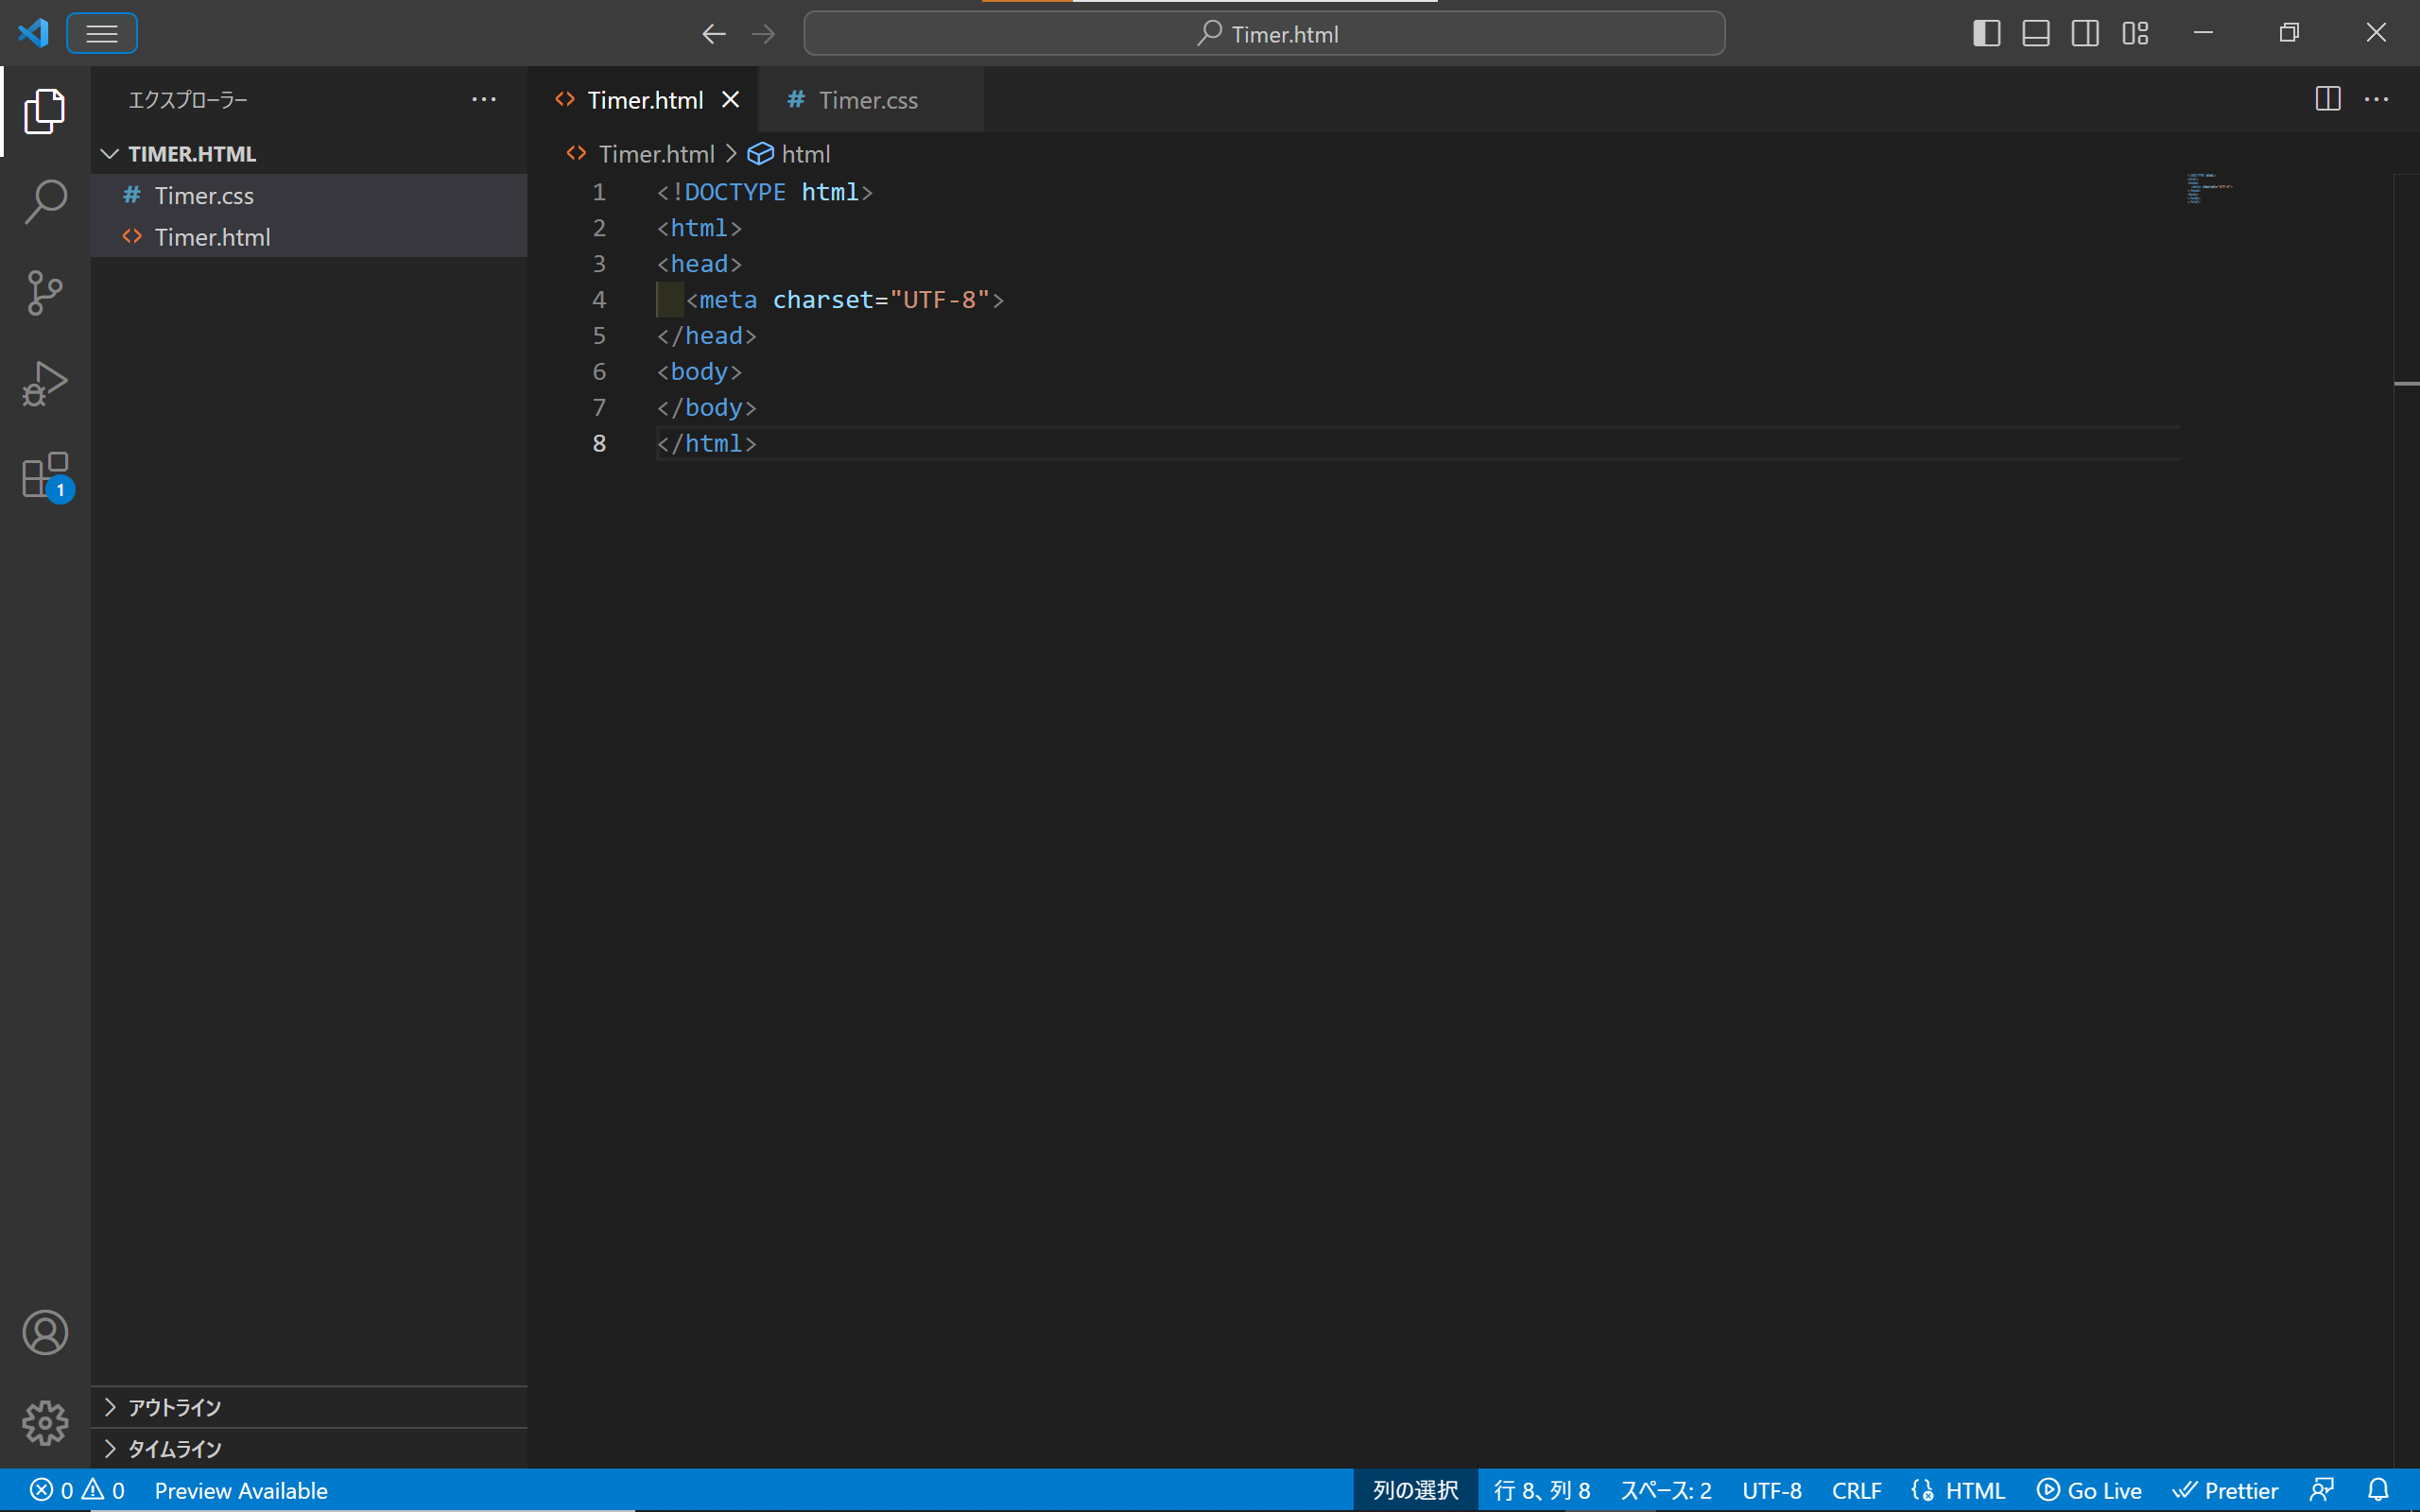Close the Timer.html tab
Image resolution: width=2420 pixels, height=1512 pixels.
point(731,100)
